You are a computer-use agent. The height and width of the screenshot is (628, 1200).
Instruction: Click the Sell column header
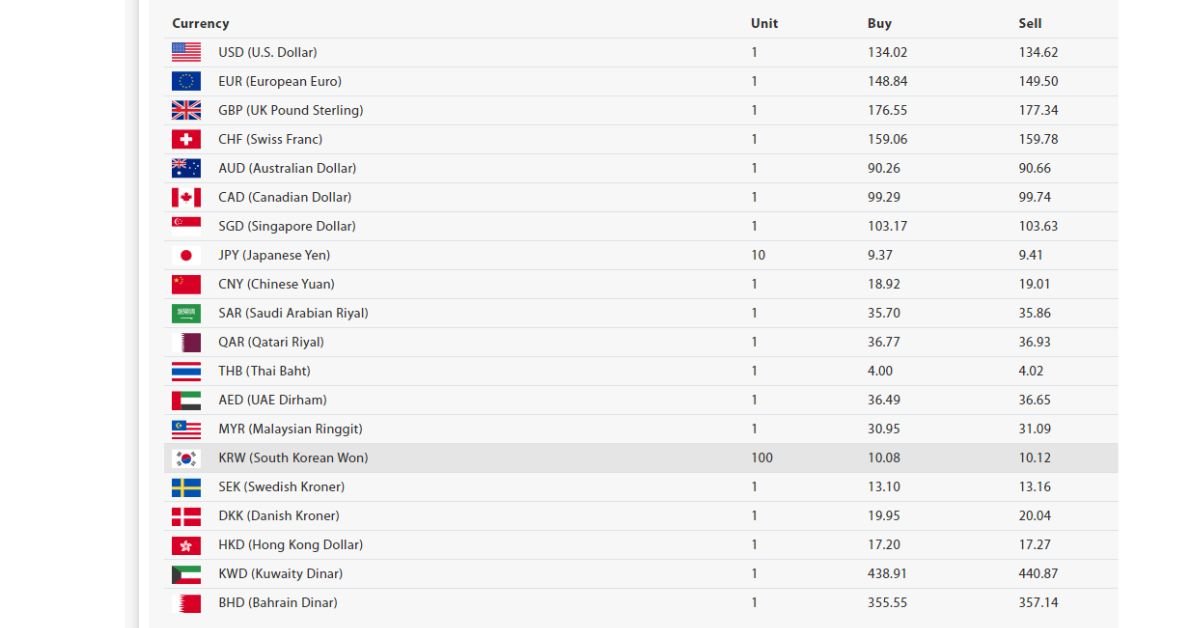click(x=1030, y=23)
